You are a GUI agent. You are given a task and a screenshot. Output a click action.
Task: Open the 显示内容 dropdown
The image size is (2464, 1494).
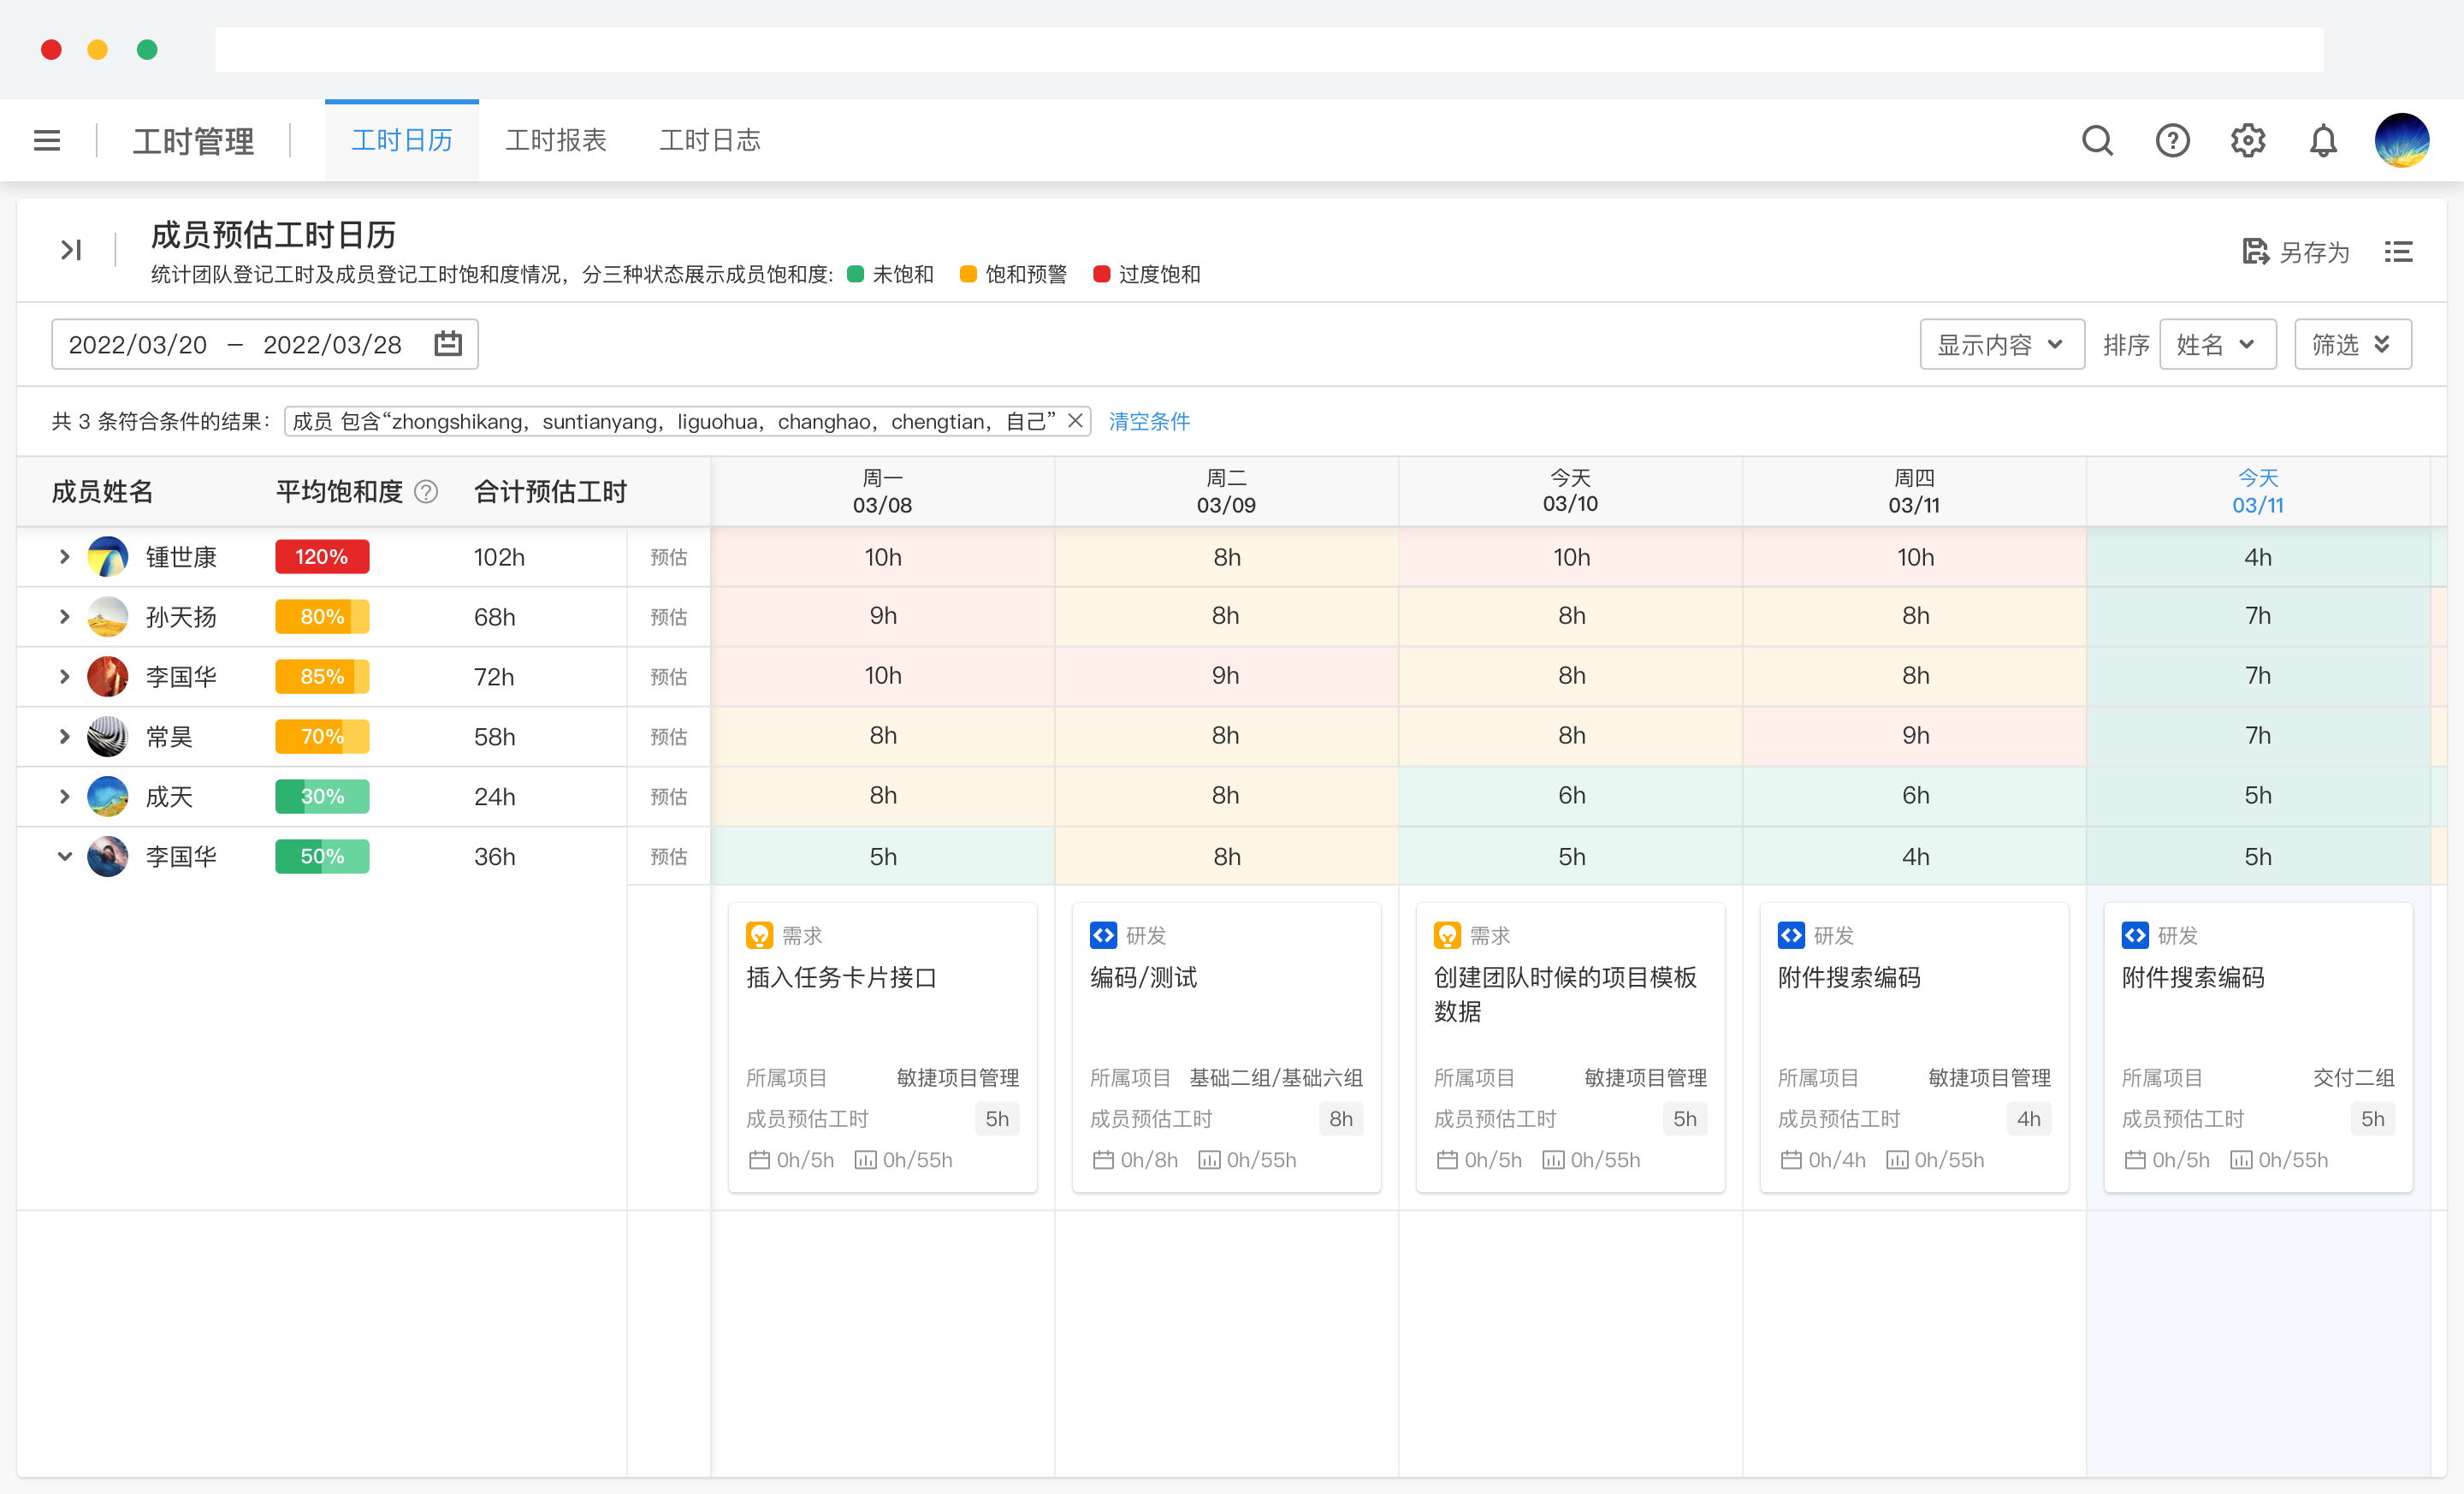(x=2001, y=344)
